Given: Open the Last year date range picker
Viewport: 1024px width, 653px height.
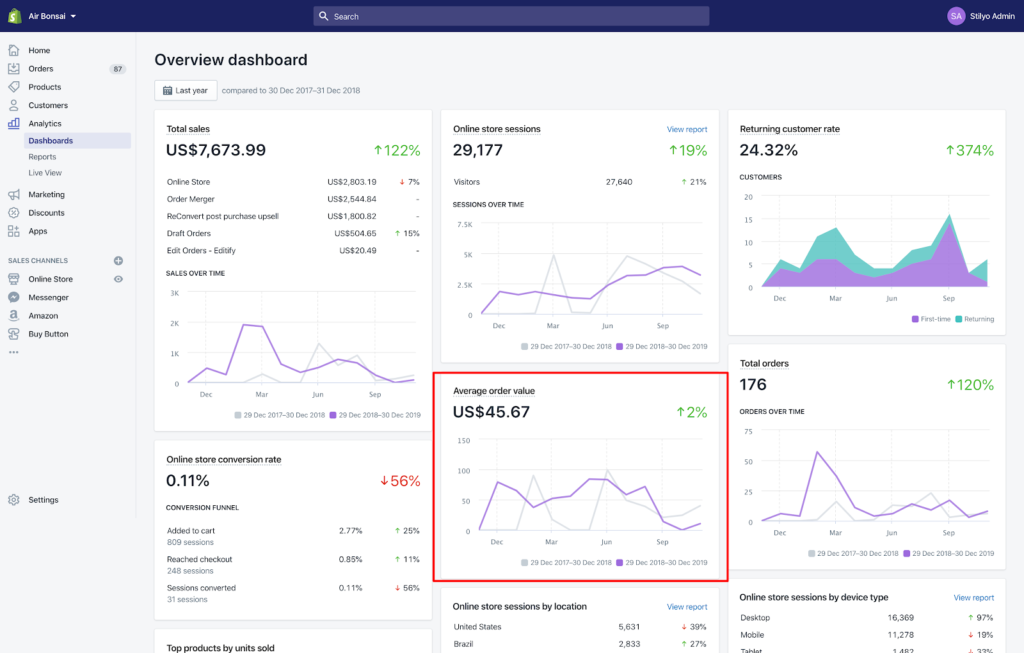Looking at the screenshot, I should (x=185, y=90).
